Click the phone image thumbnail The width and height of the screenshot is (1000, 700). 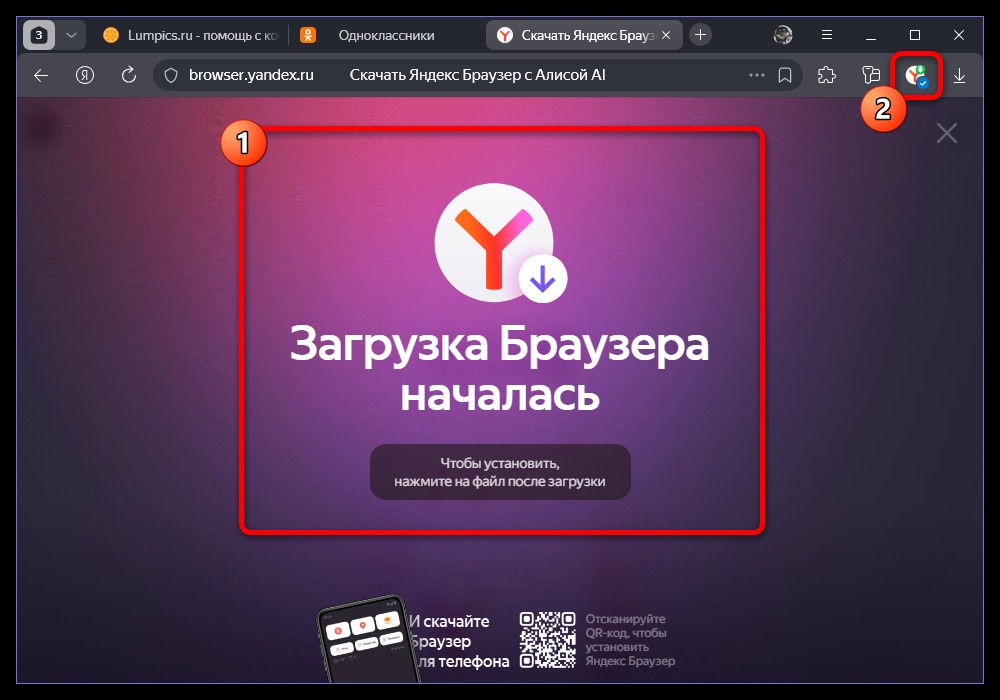[368, 639]
